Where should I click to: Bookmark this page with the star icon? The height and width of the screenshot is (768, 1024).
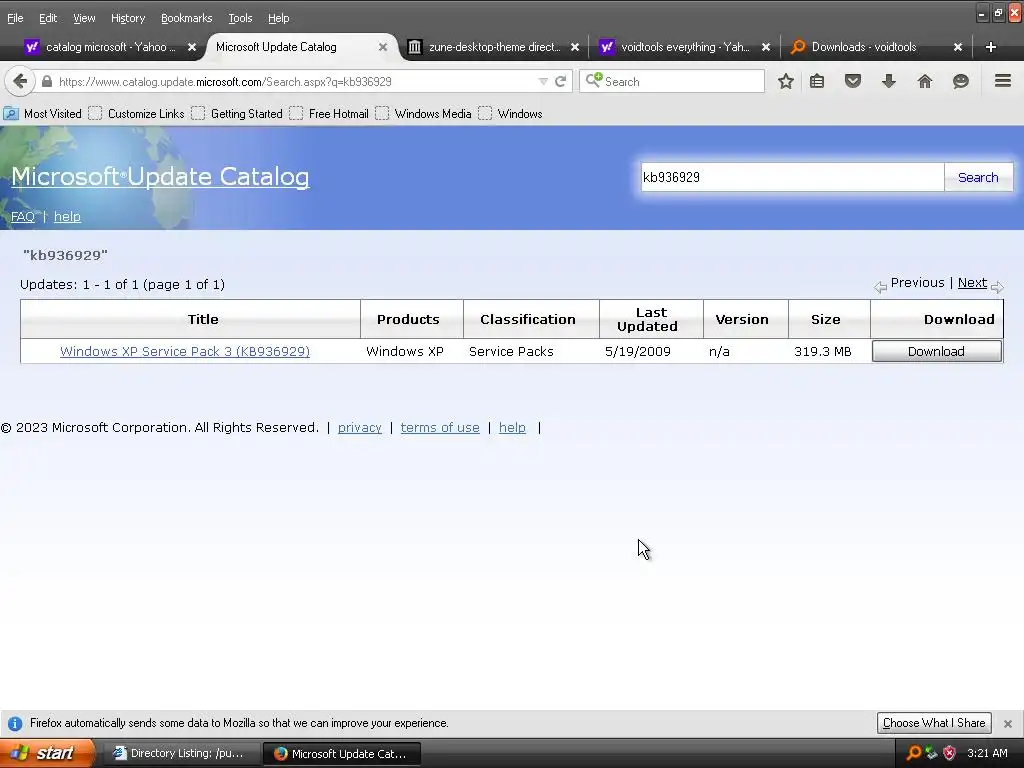point(786,82)
